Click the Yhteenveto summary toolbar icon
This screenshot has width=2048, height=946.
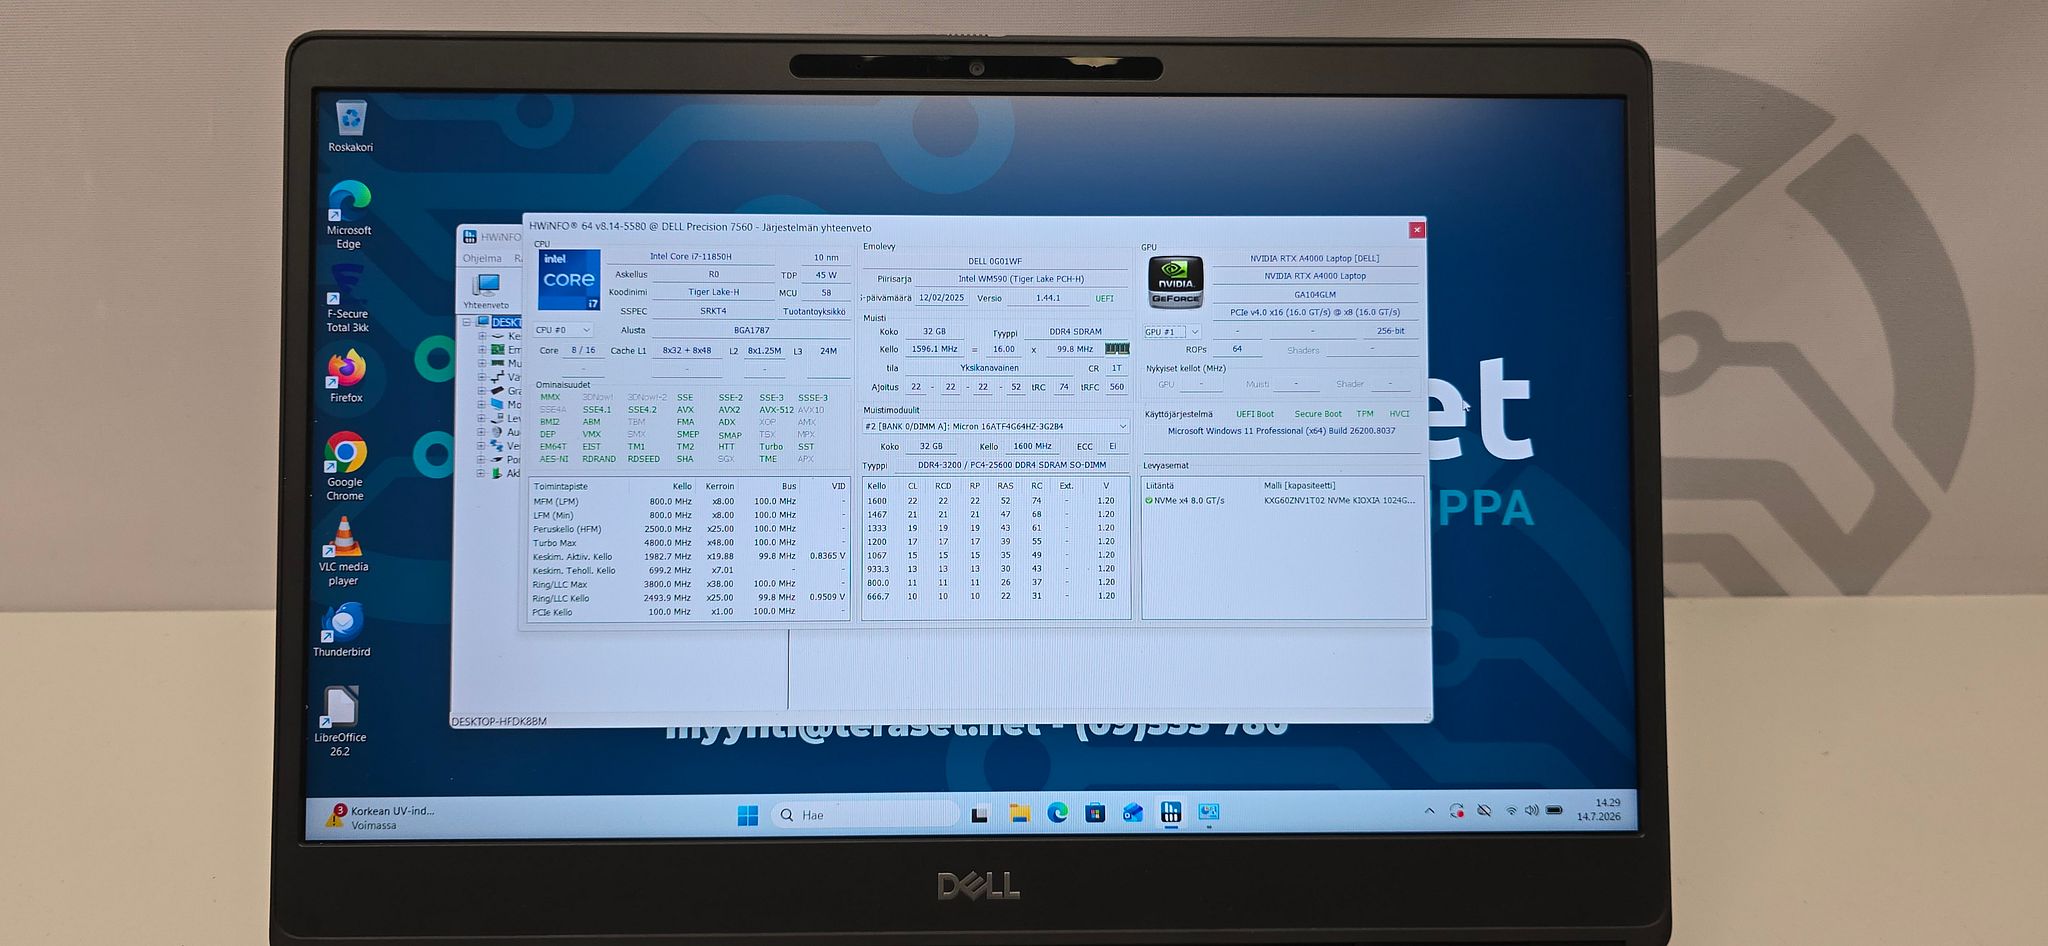[x=486, y=290]
